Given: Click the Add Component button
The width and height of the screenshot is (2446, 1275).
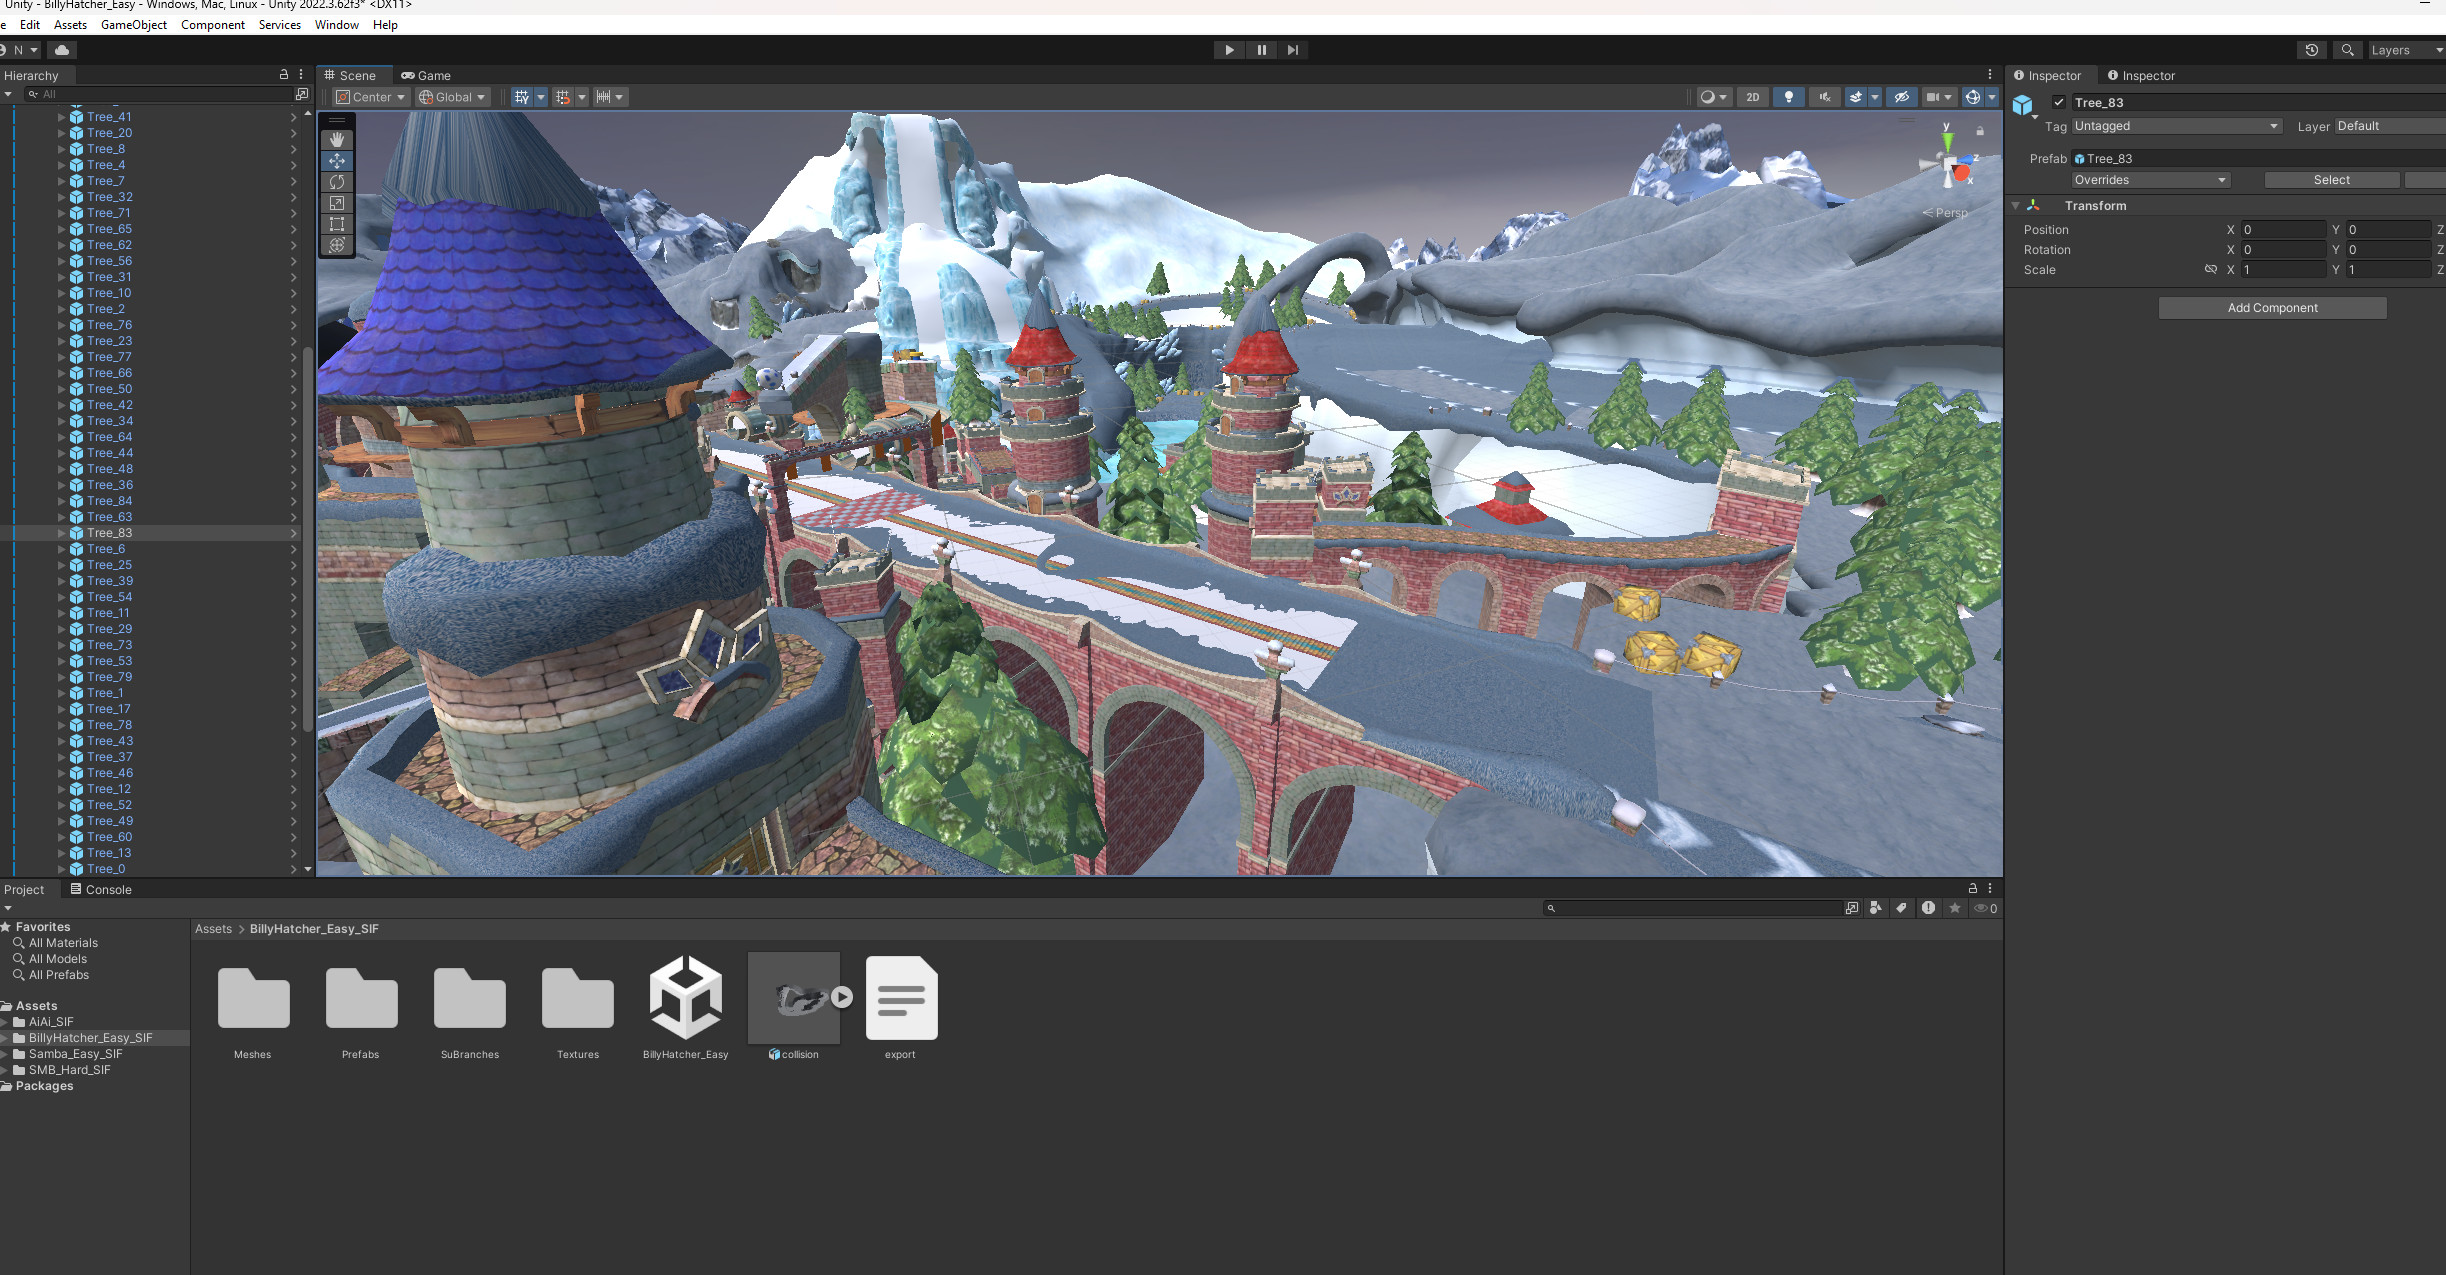Looking at the screenshot, I should (x=2272, y=307).
